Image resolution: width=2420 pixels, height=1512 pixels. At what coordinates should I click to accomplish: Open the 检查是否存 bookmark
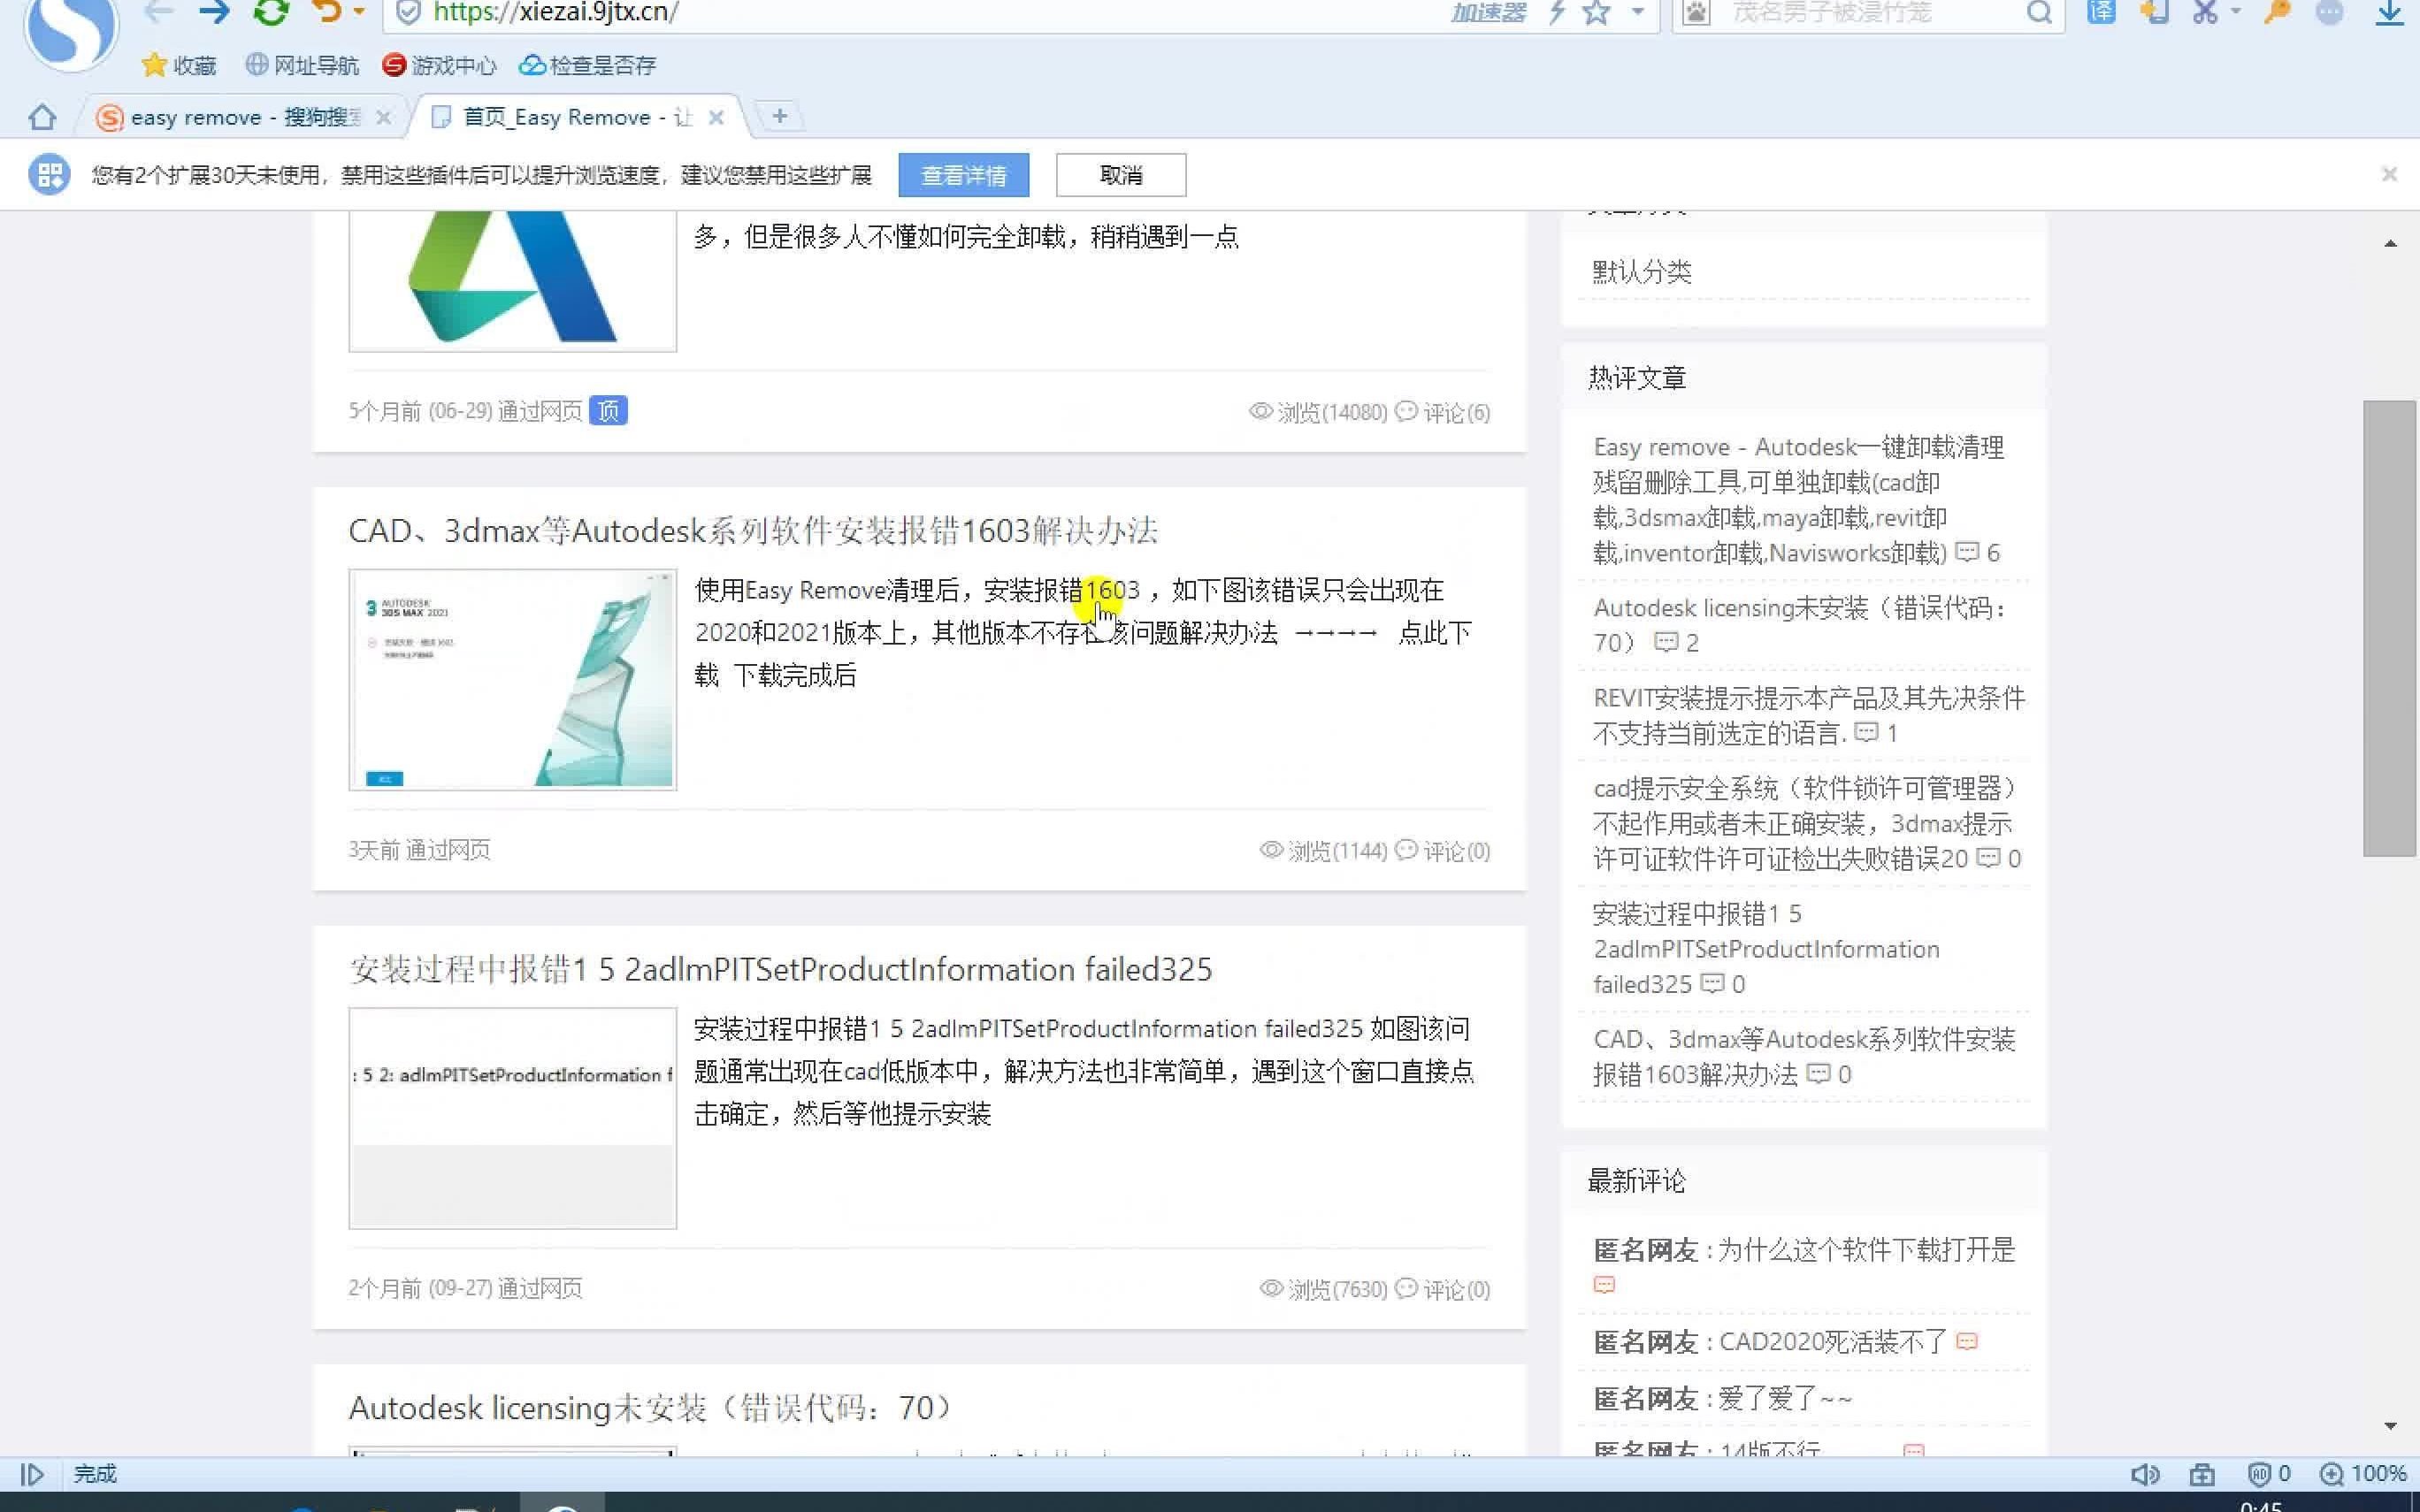click(588, 65)
